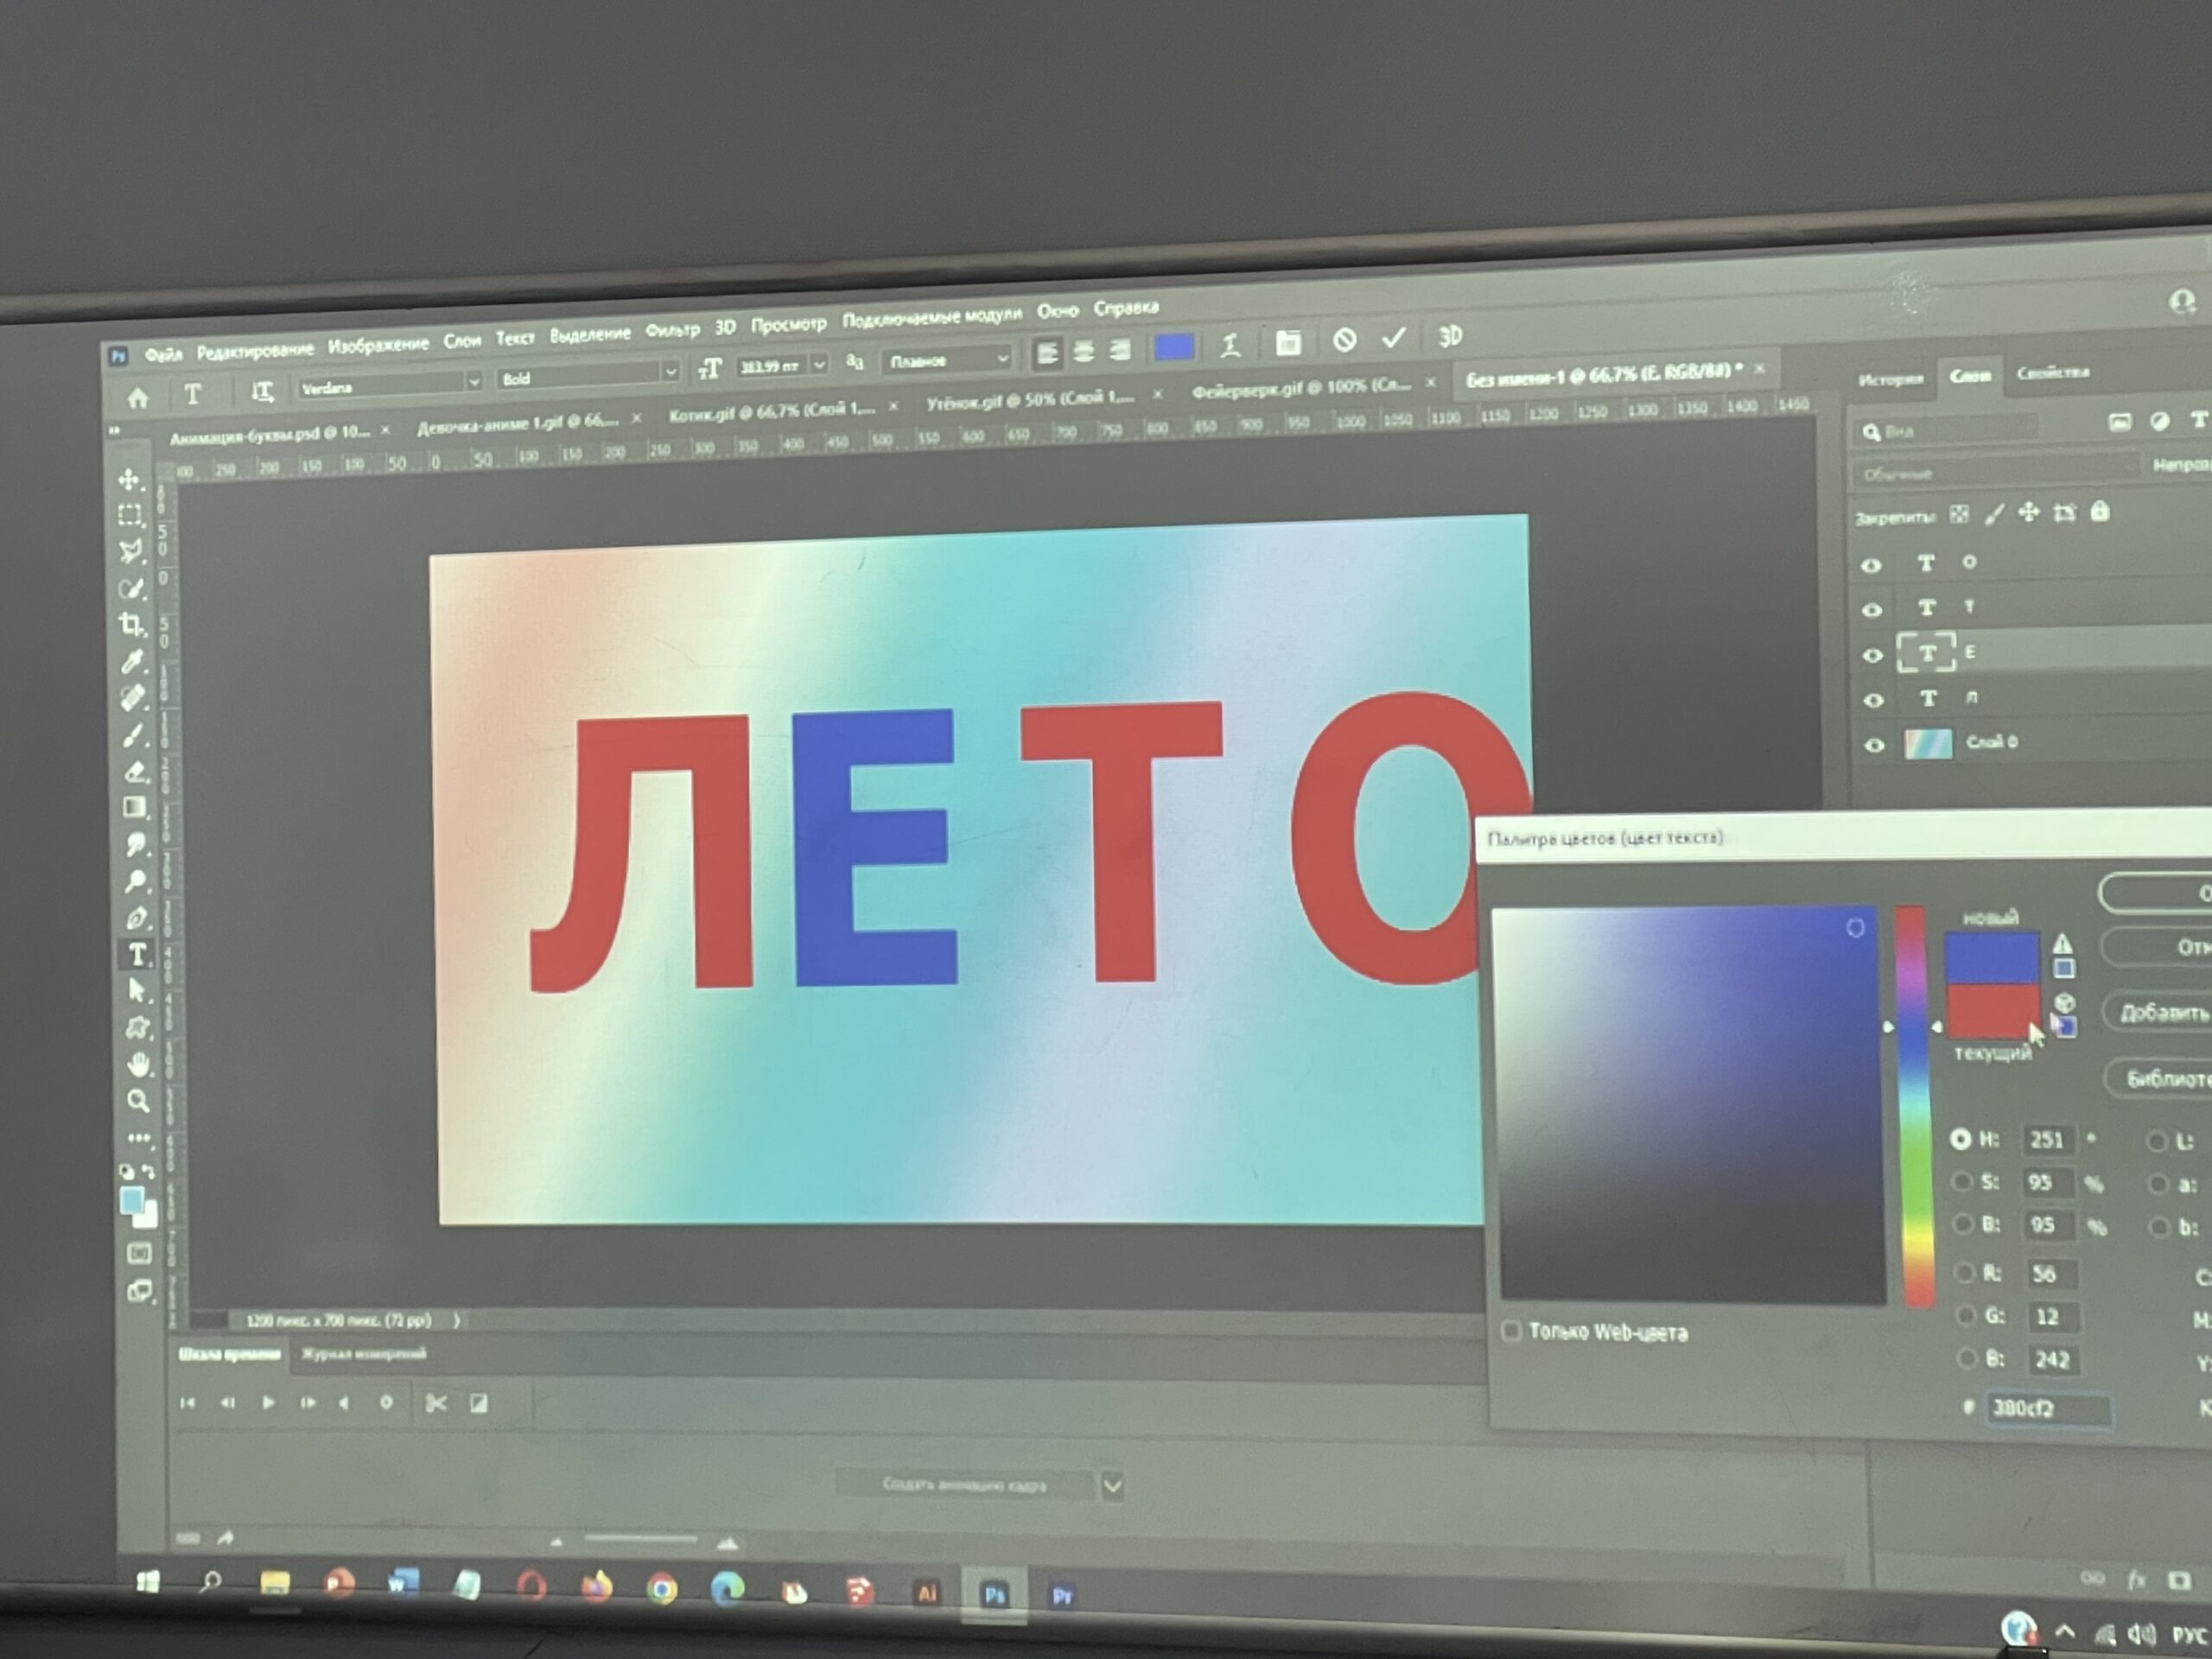The image size is (2212, 1659).
Task: Enable Только Web-цвета checkbox
Action: pyautogui.click(x=1512, y=1330)
